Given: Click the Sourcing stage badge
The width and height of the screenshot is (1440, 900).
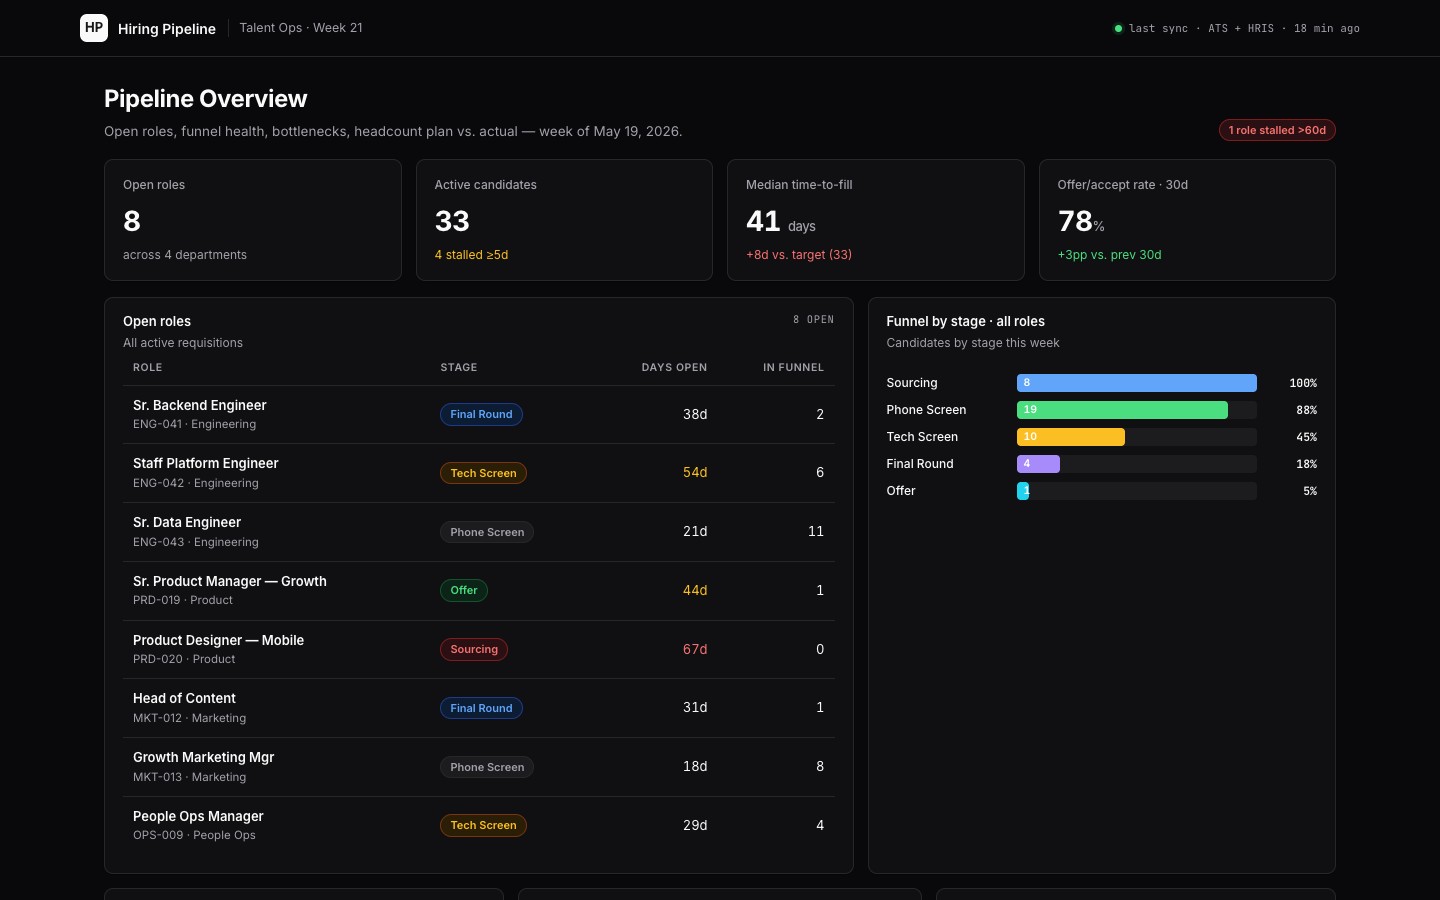Looking at the screenshot, I should click(474, 649).
